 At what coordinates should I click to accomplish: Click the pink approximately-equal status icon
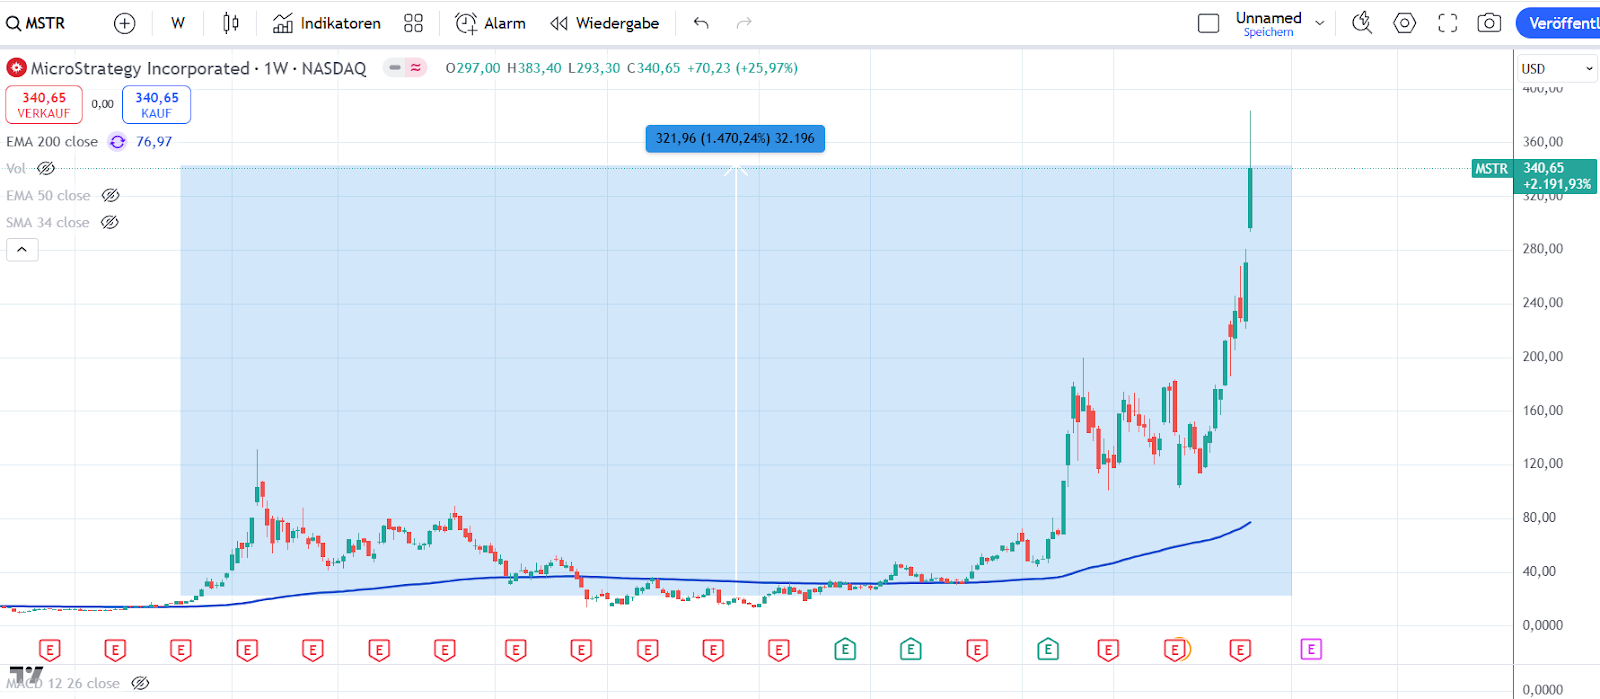416,68
